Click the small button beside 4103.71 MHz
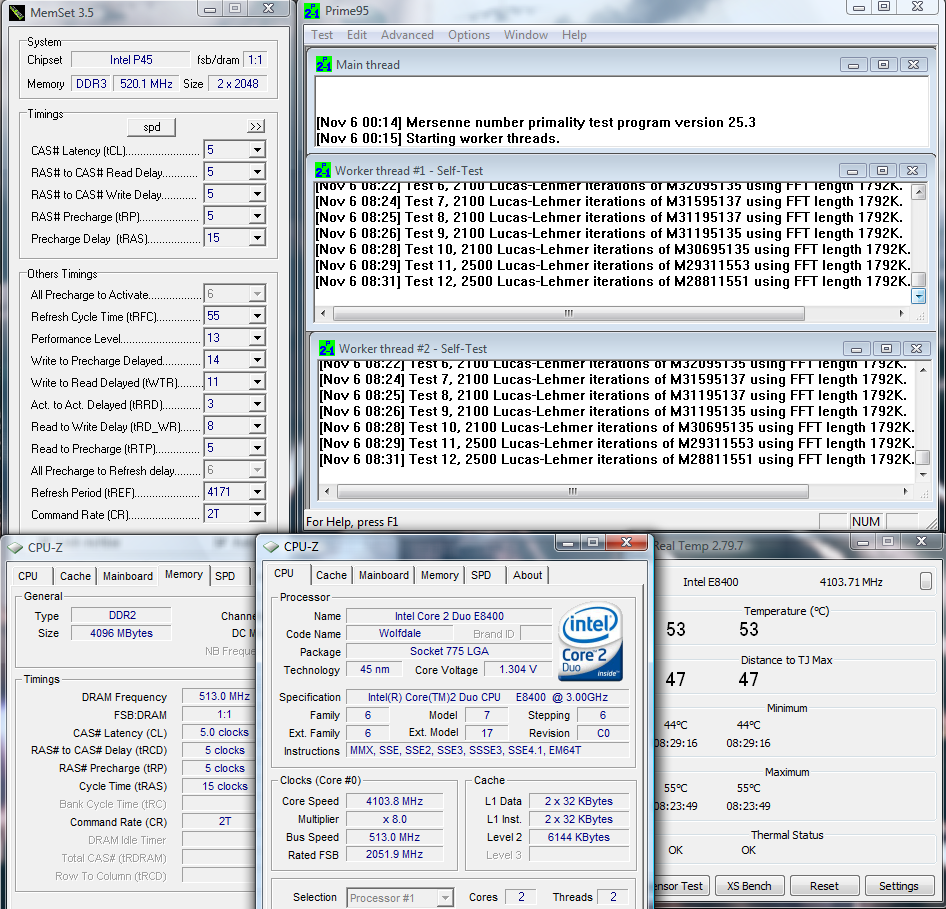946x909 pixels. tap(926, 581)
